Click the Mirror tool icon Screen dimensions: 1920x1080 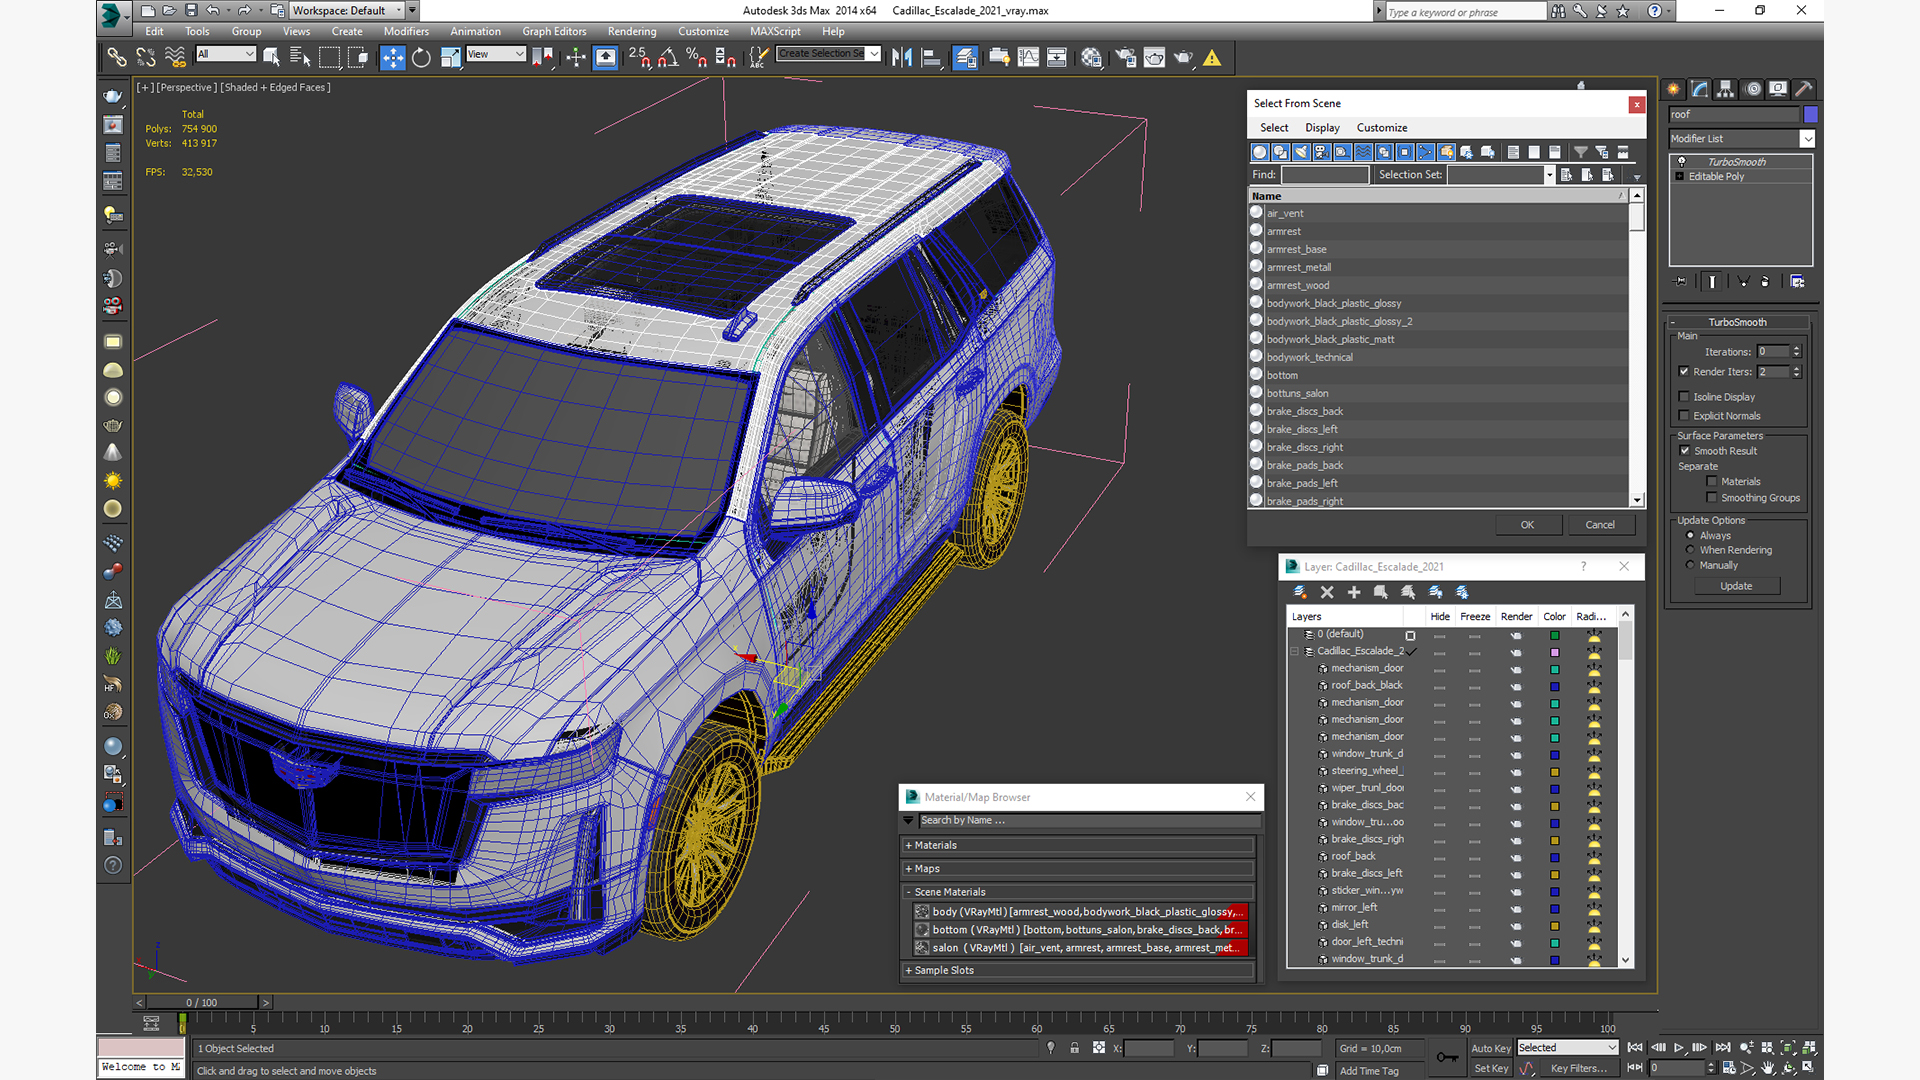coord(902,58)
